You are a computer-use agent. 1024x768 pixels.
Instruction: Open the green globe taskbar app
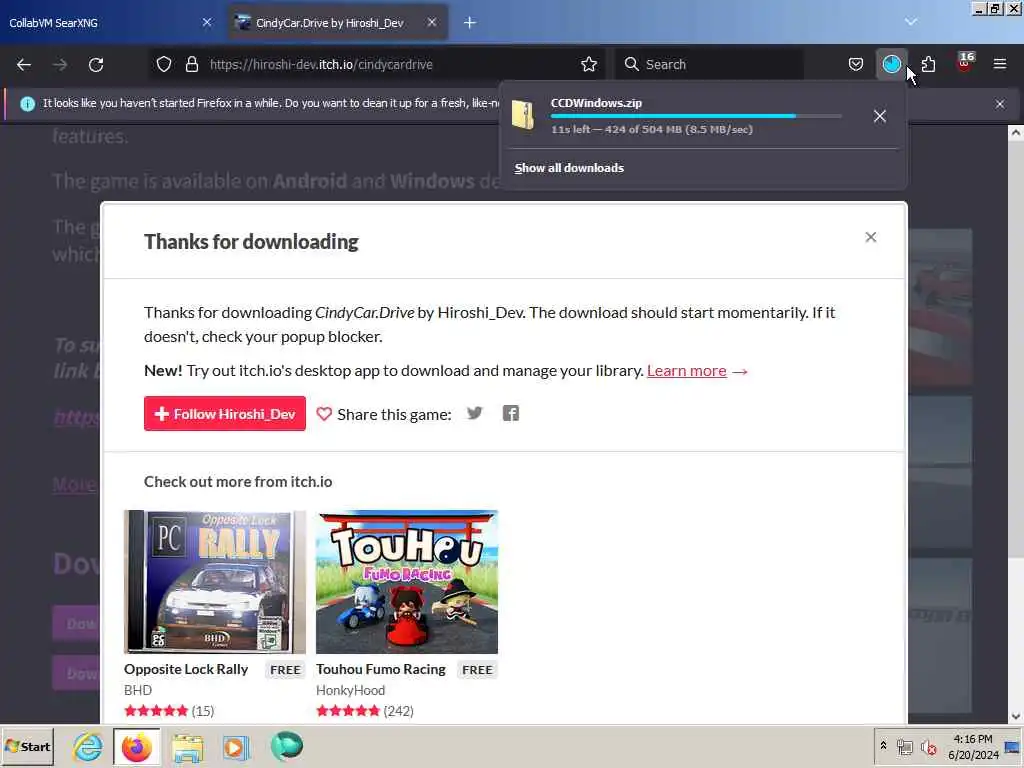[287, 746]
